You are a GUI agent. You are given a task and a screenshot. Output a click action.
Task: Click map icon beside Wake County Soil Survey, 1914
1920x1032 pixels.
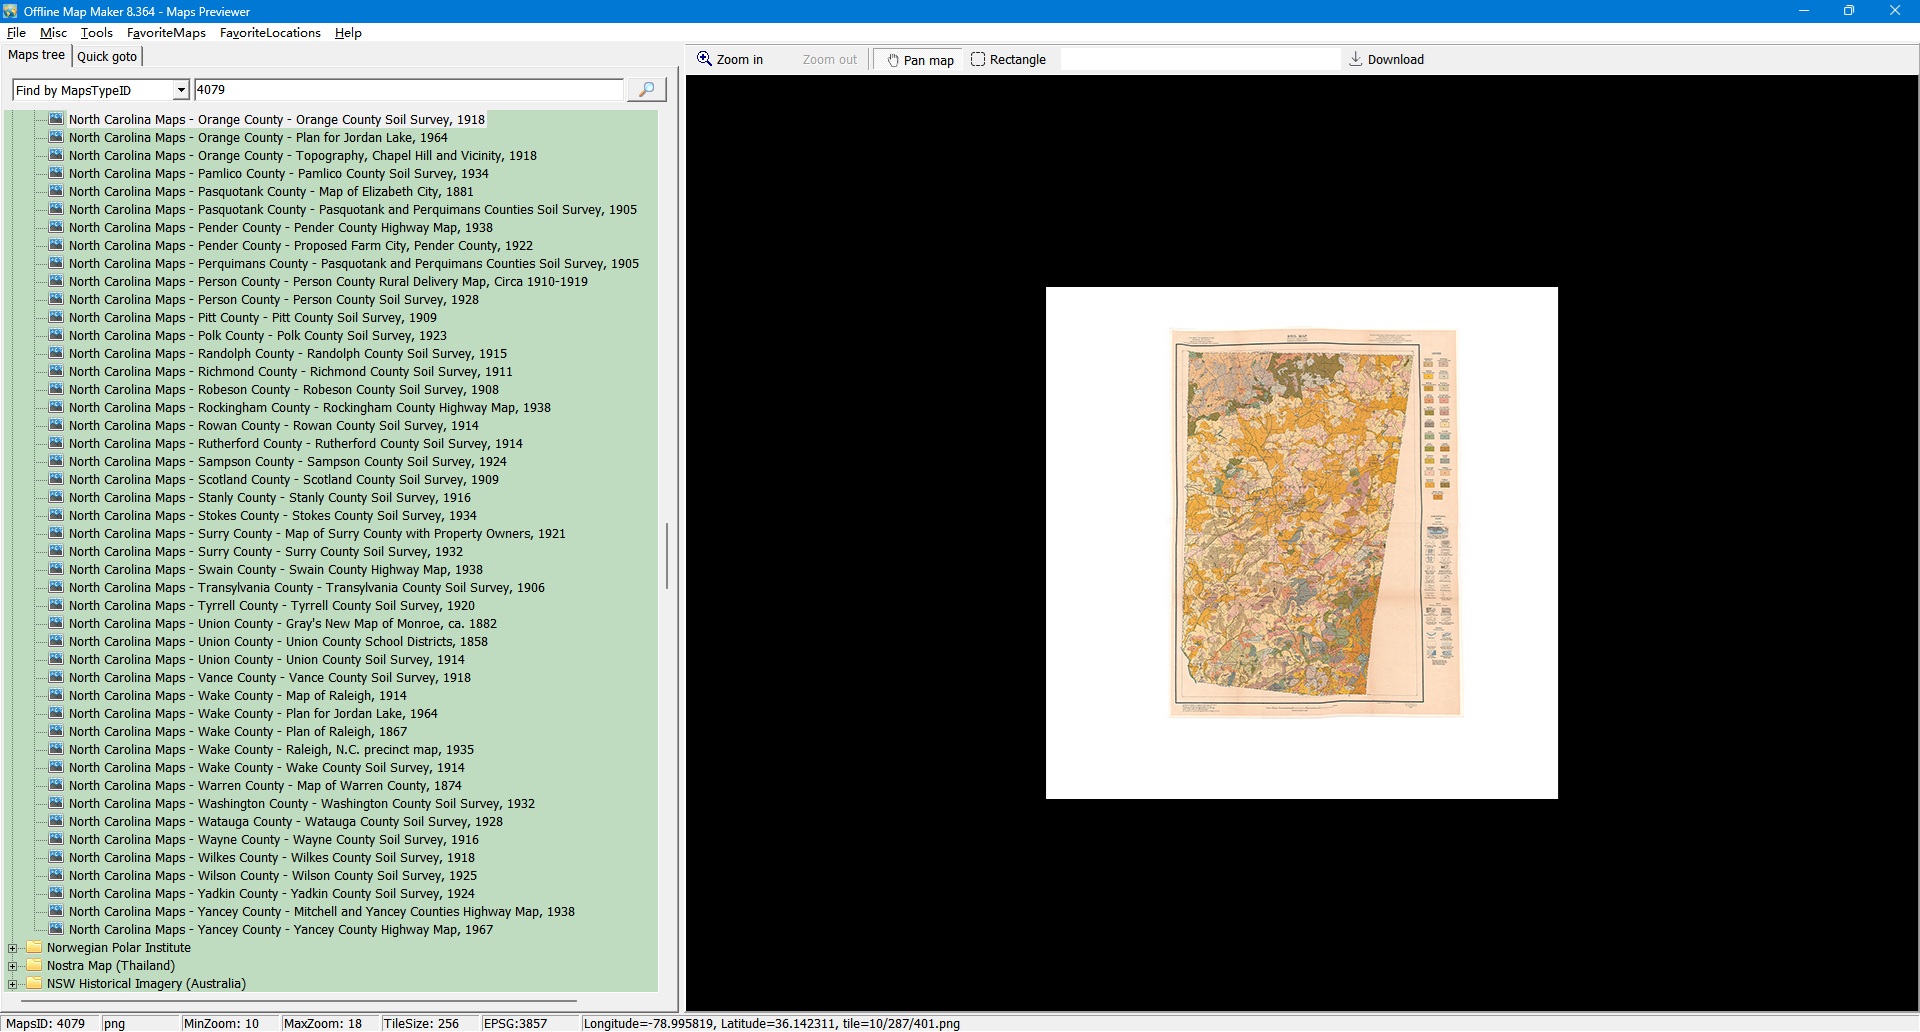click(57, 768)
